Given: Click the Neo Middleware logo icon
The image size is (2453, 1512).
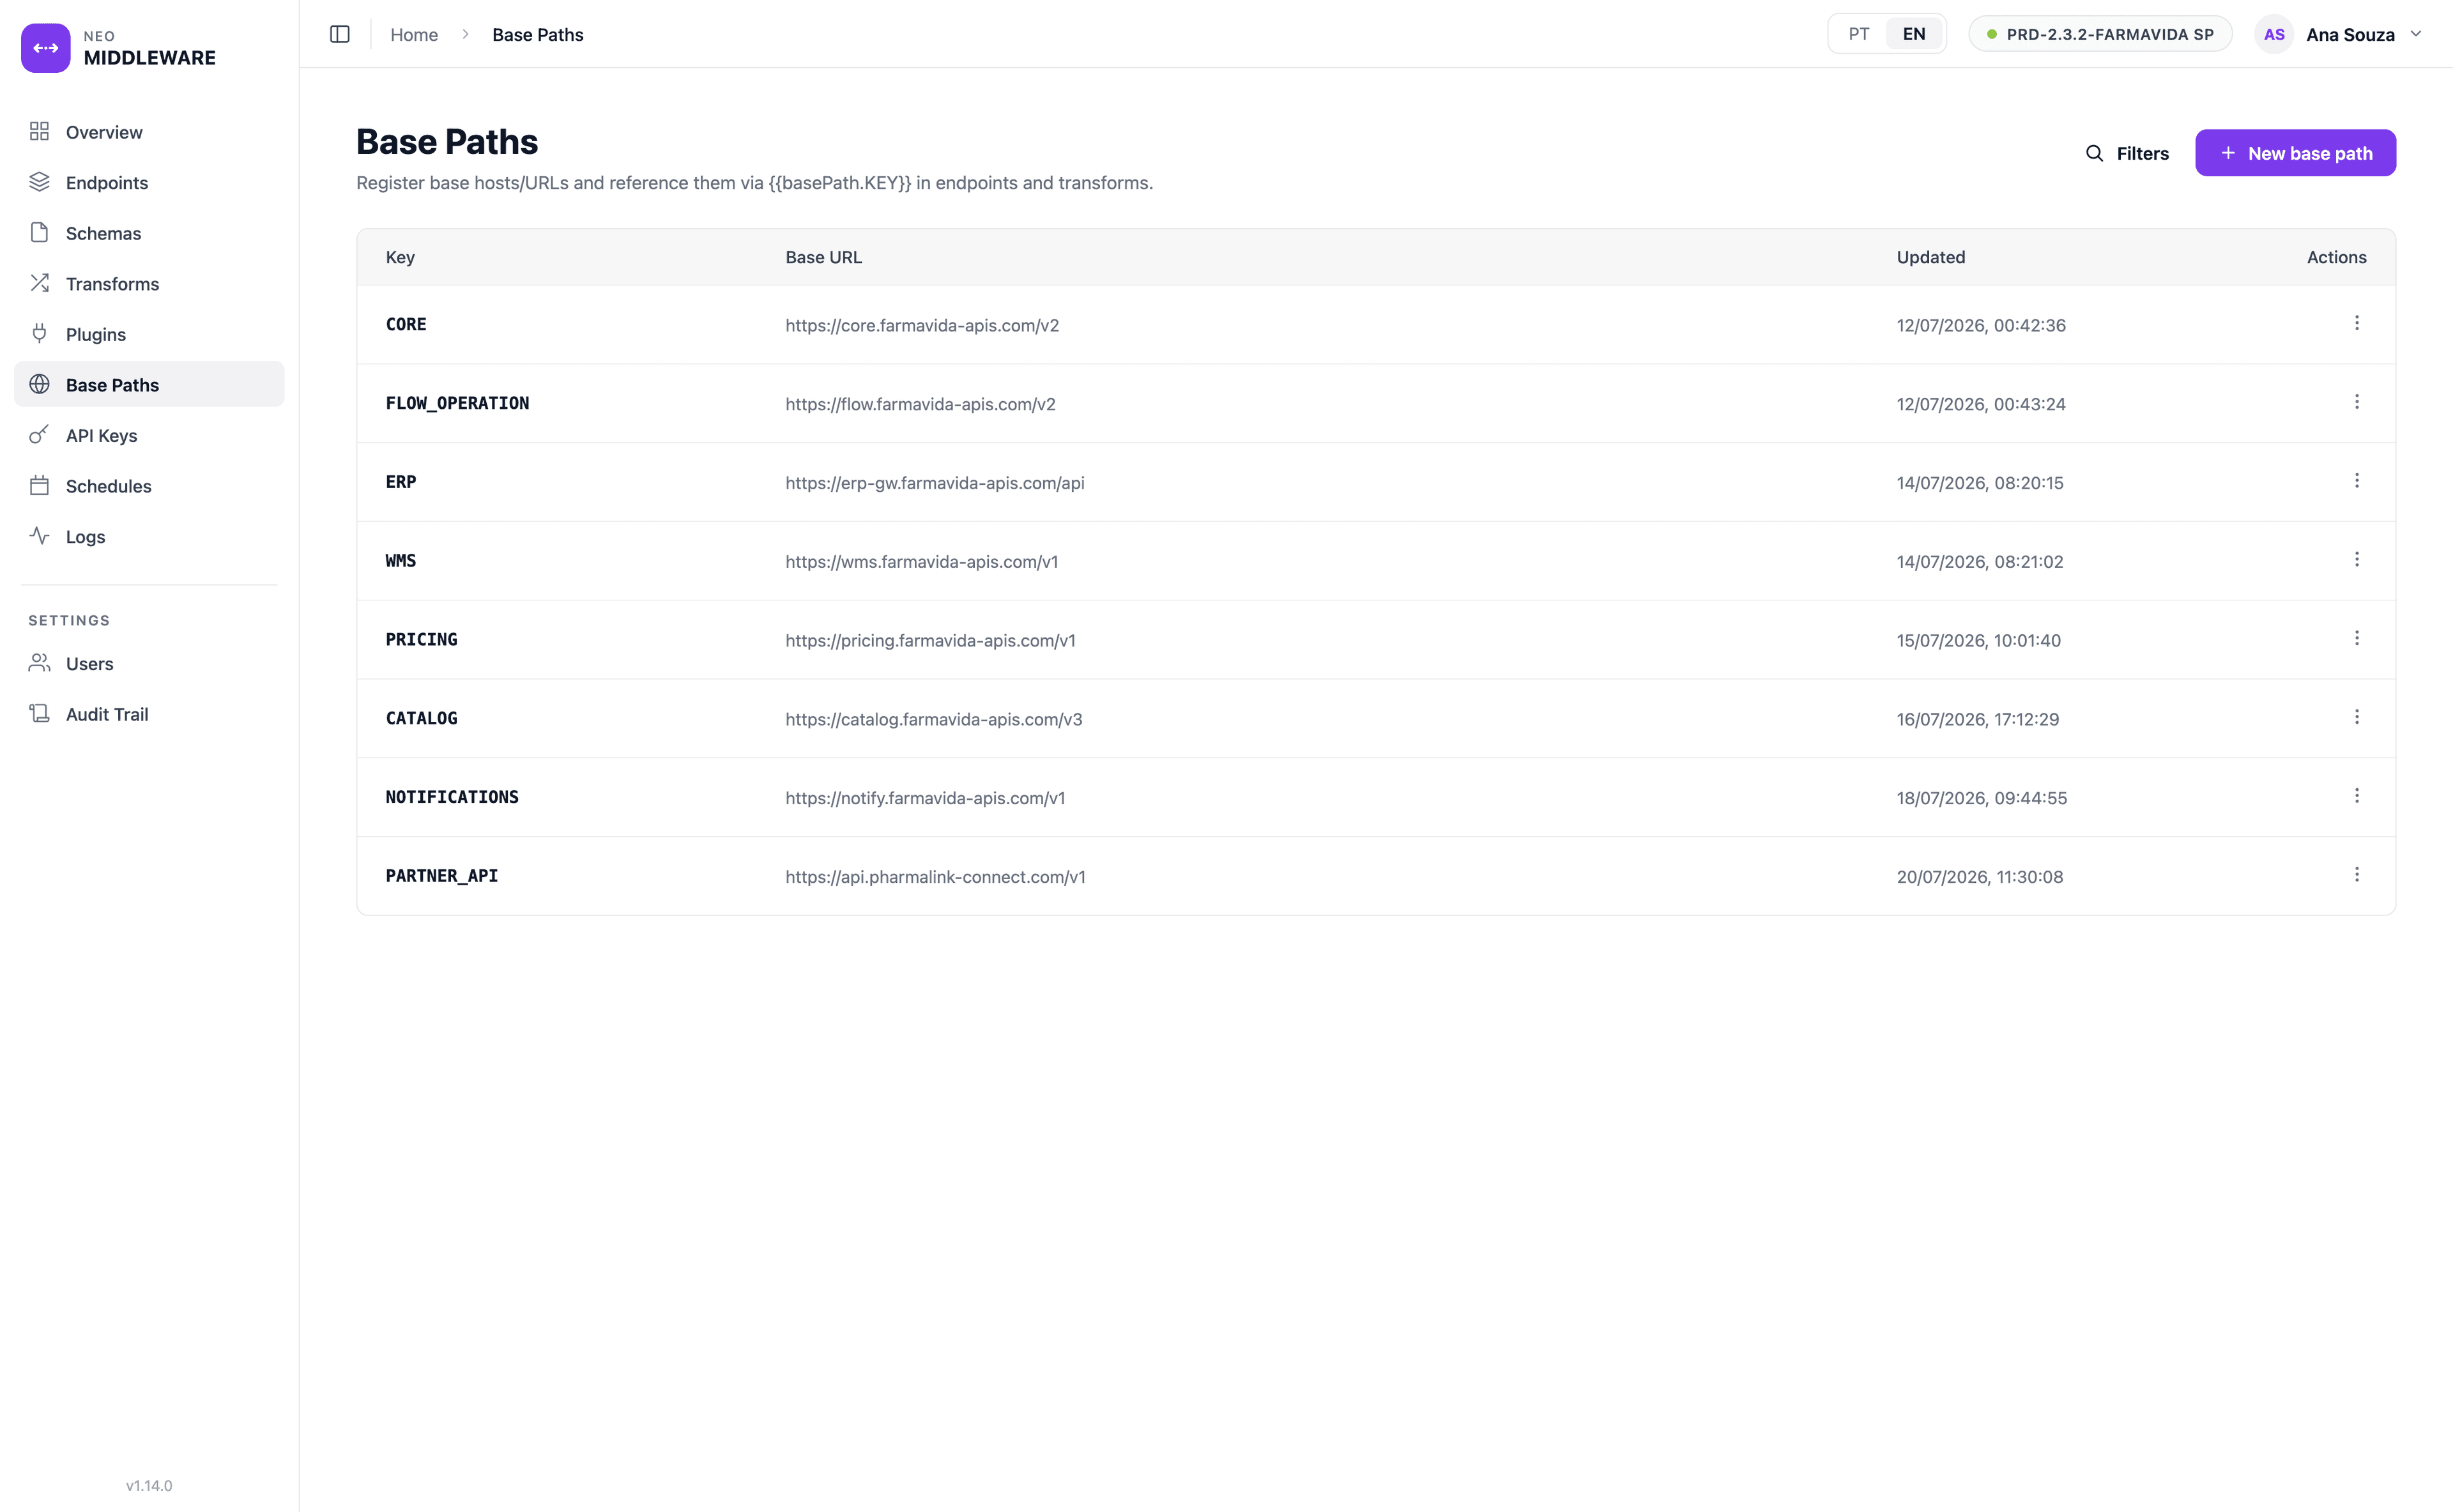Looking at the screenshot, I should 45,47.
